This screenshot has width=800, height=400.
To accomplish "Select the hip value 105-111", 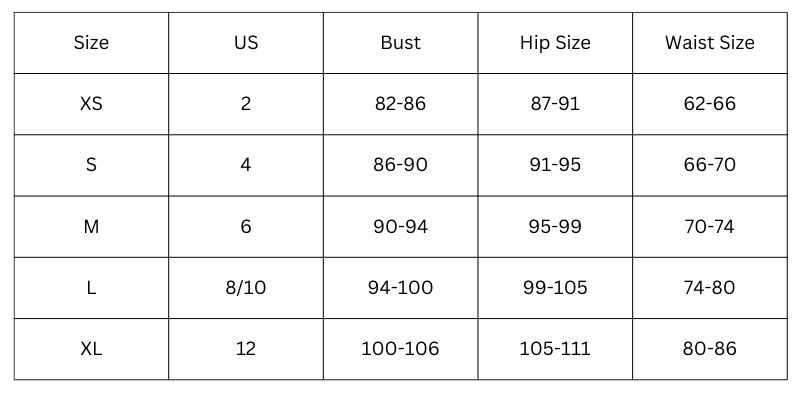I will point(555,349).
